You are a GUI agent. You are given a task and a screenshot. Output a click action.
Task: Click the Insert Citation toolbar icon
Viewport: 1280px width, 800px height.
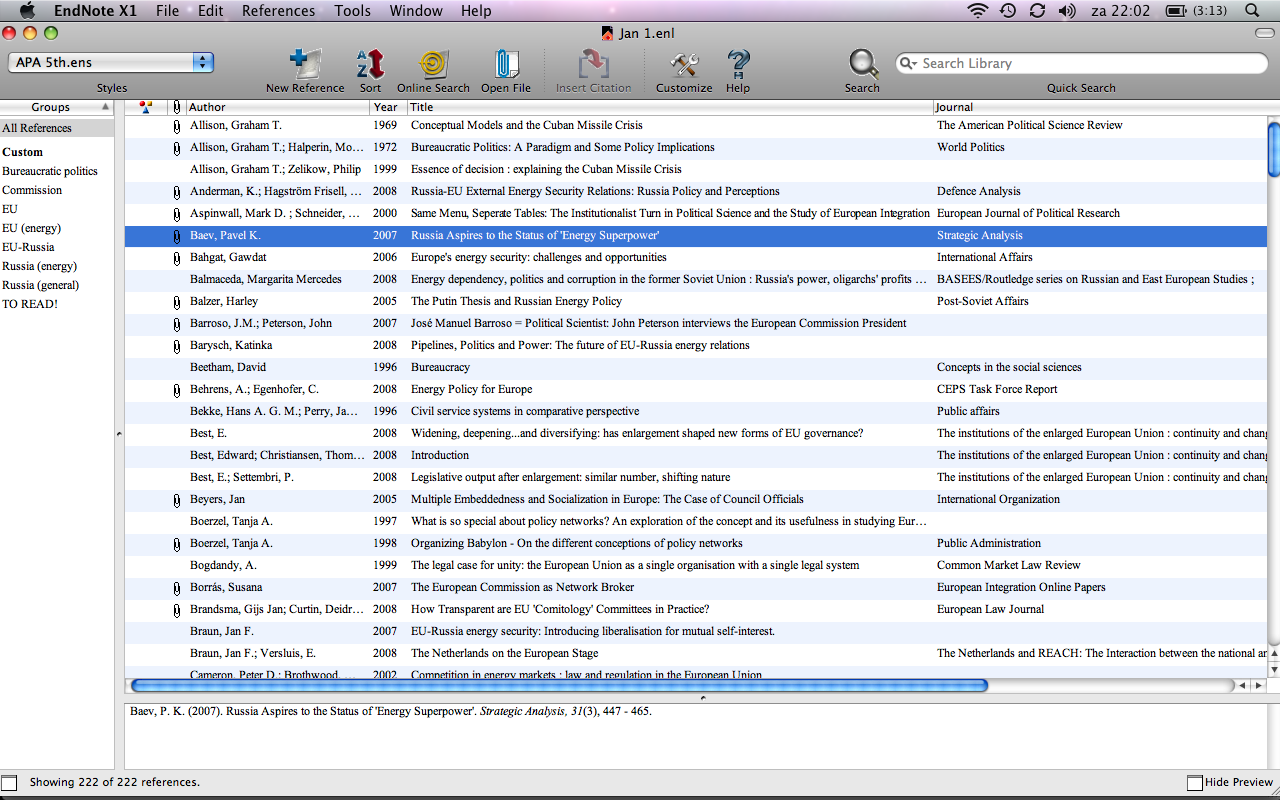[594, 65]
